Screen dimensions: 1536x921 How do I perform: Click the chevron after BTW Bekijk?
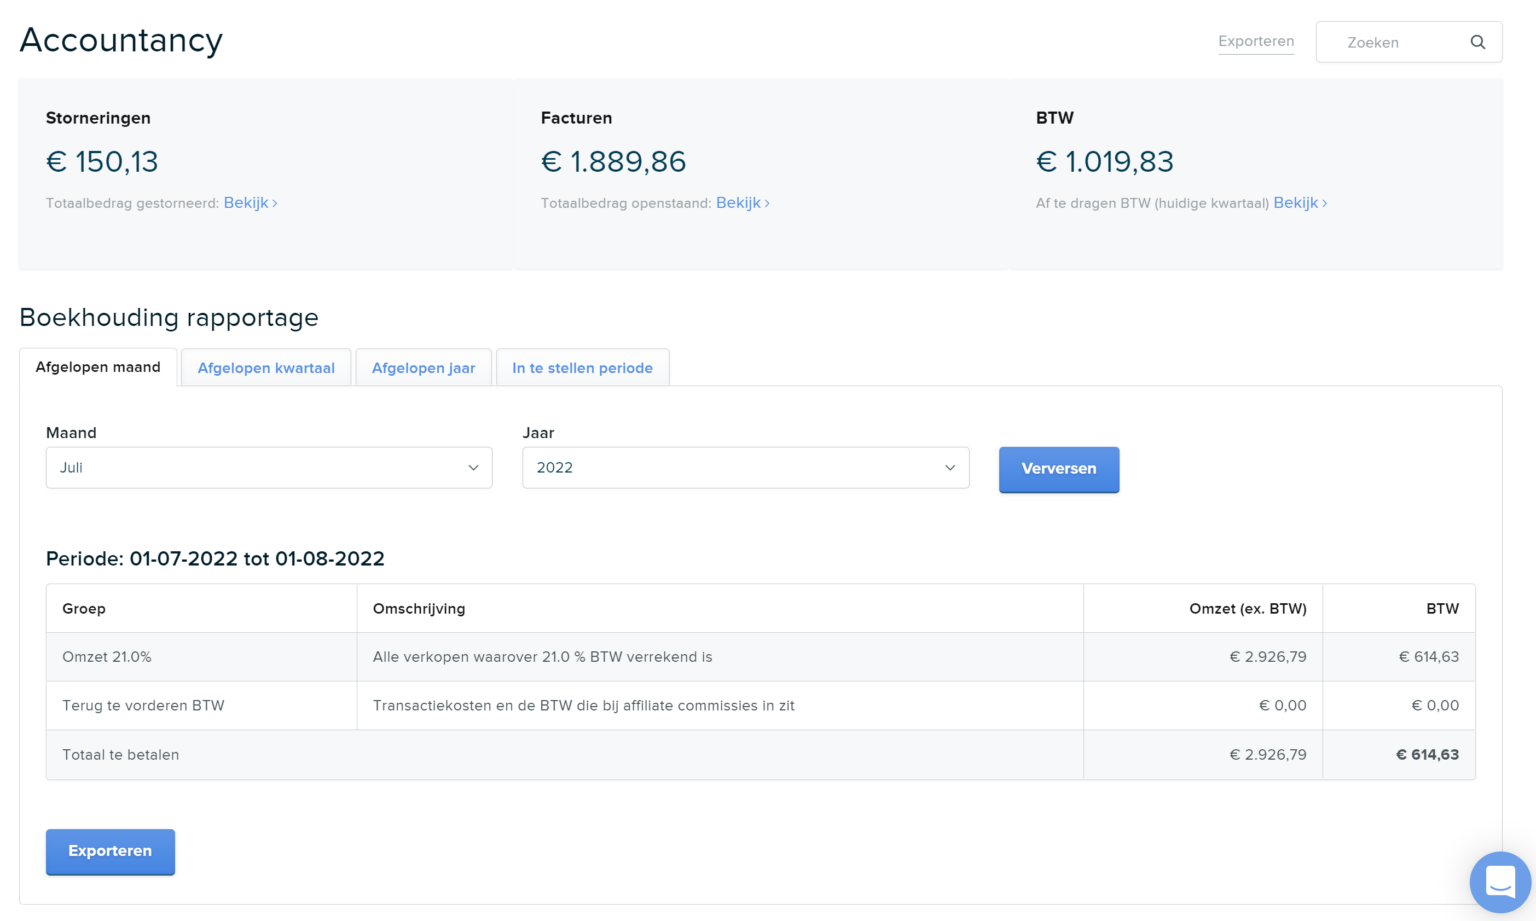coord(1325,203)
